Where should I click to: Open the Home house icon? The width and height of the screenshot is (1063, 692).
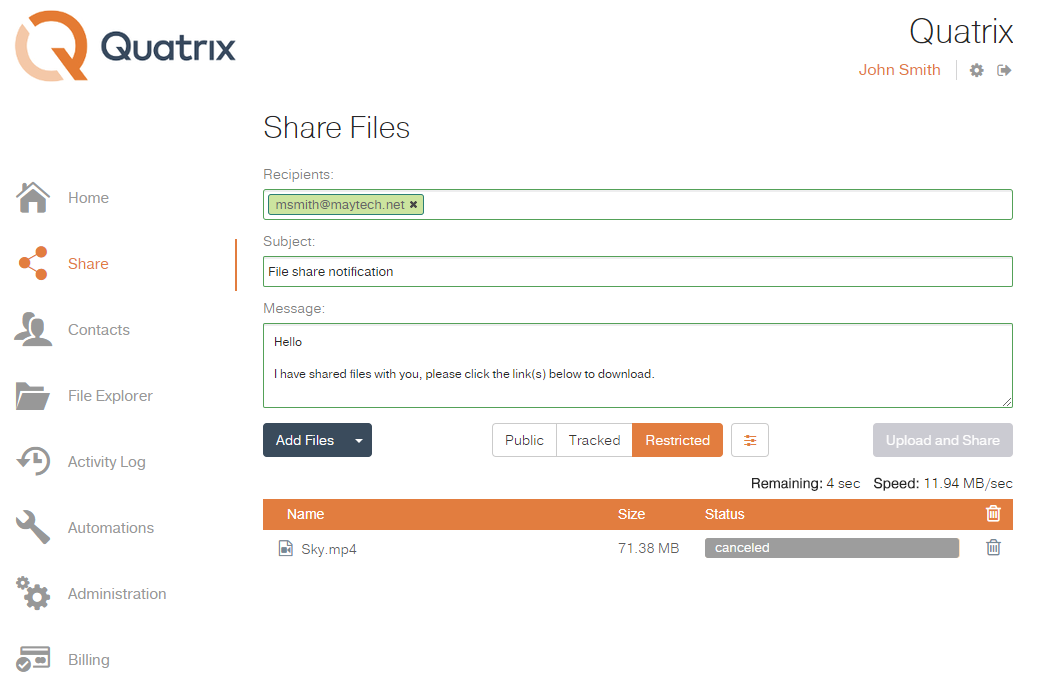tap(33, 197)
